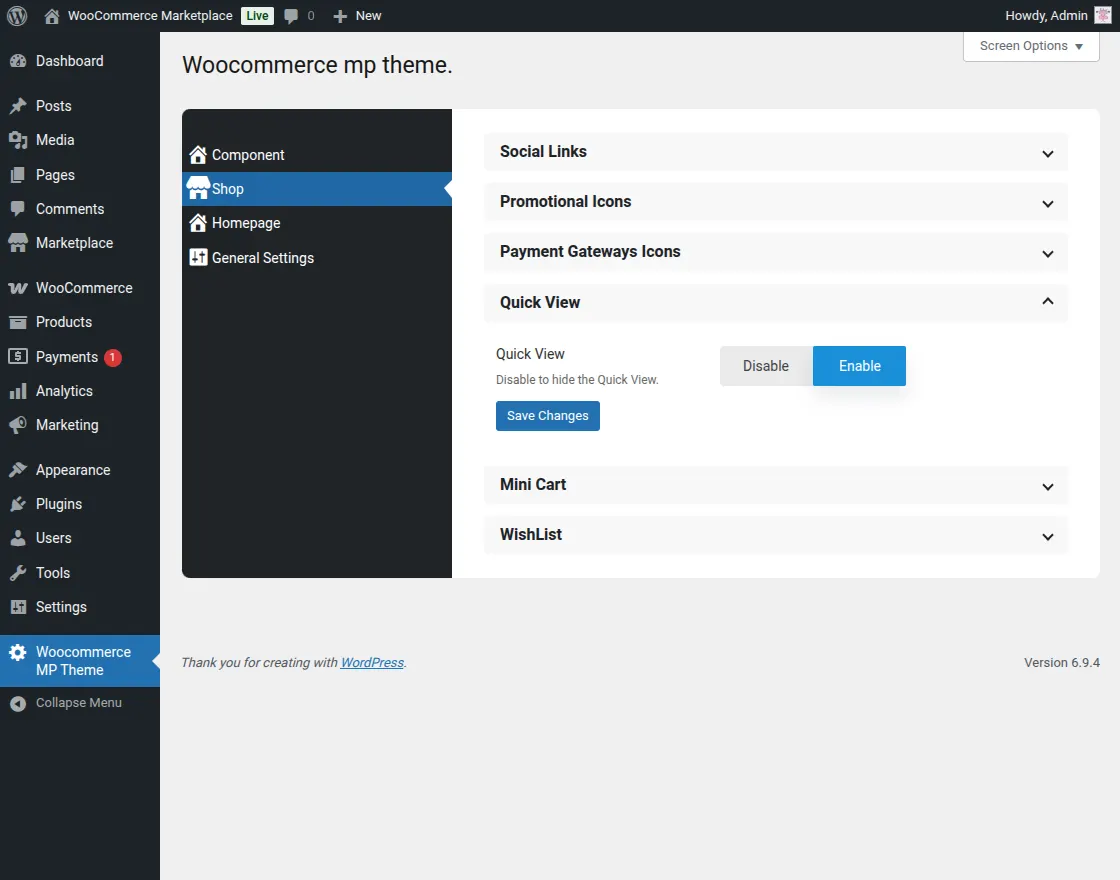Go to the Appearance menu label
This screenshot has width=1120, height=880.
73,470
